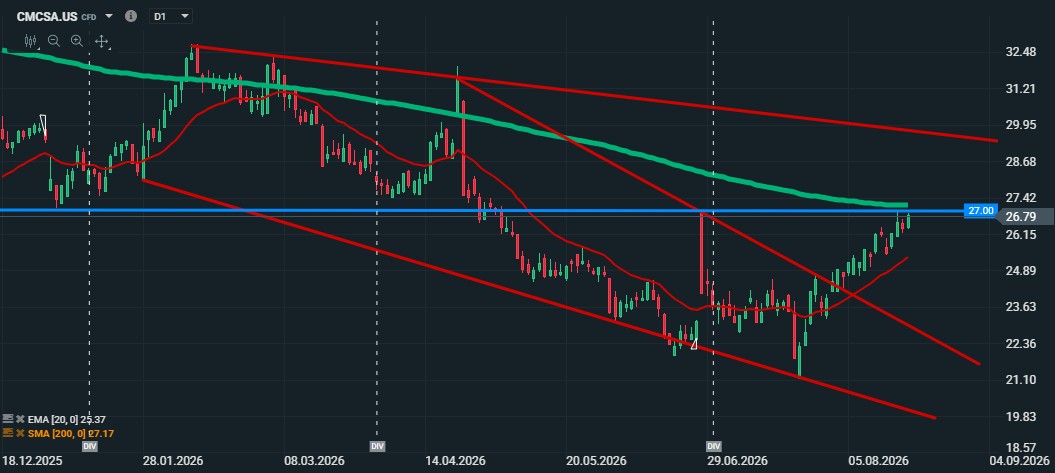
Task: Click the DIV marker near 29.06.2026
Action: tap(713, 446)
